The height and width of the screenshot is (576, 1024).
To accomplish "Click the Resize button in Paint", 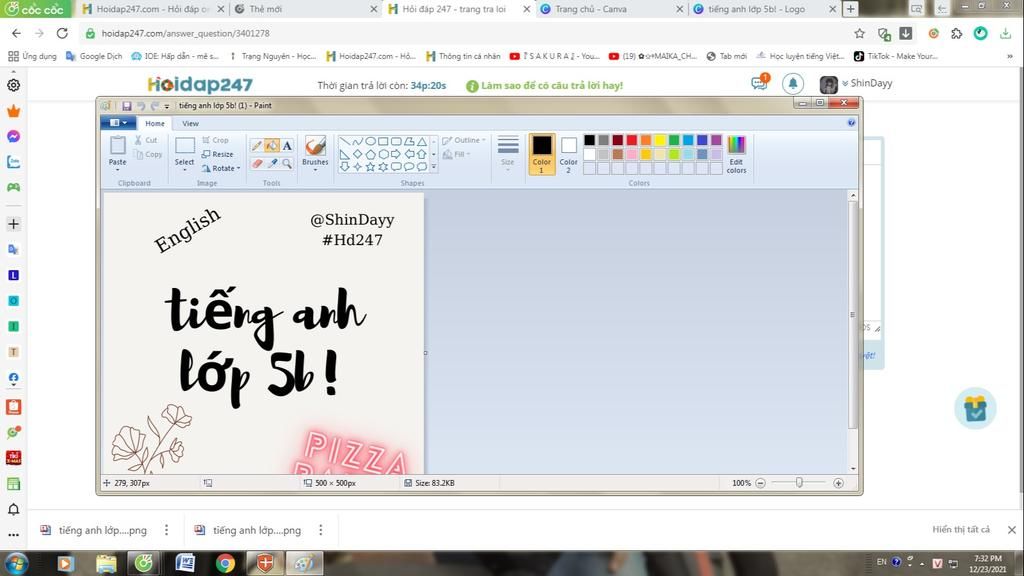I will point(217,154).
